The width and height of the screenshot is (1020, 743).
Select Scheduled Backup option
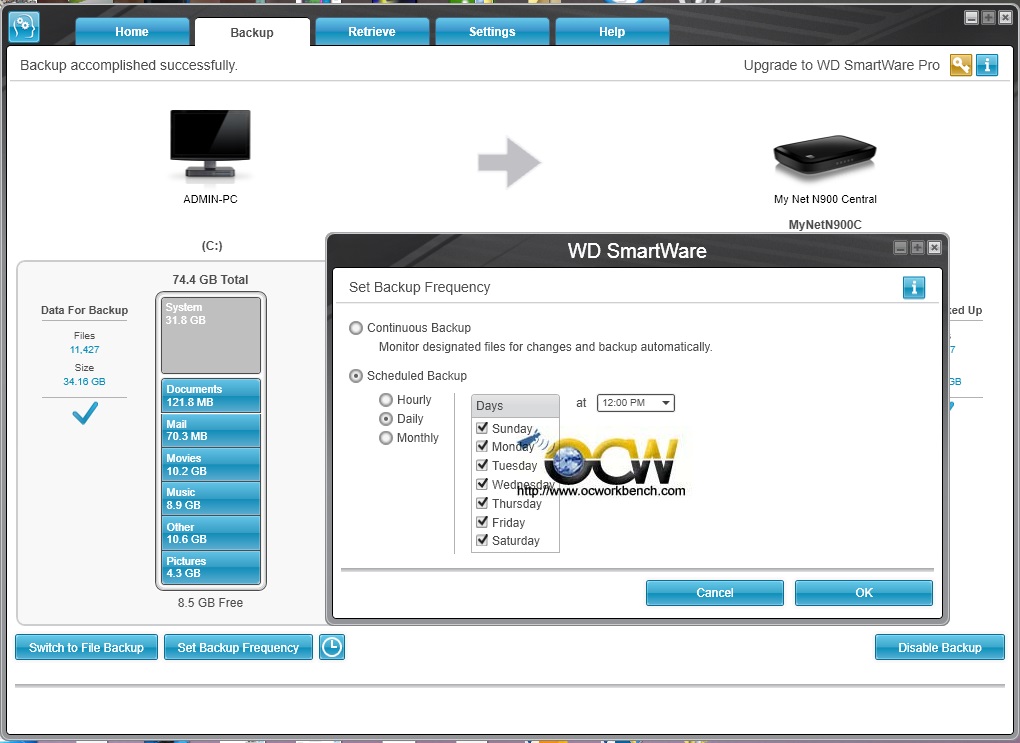pyautogui.click(x=356, y=375)
